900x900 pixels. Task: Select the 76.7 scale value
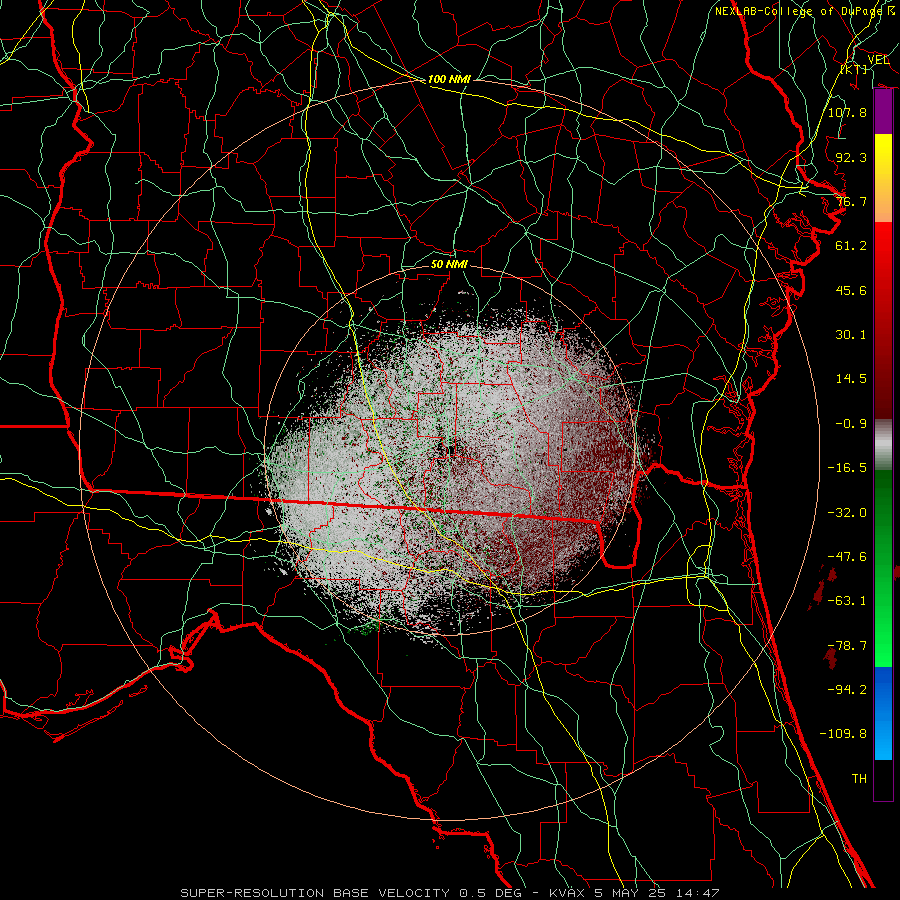pyautogui.click(x=851, y=201)
